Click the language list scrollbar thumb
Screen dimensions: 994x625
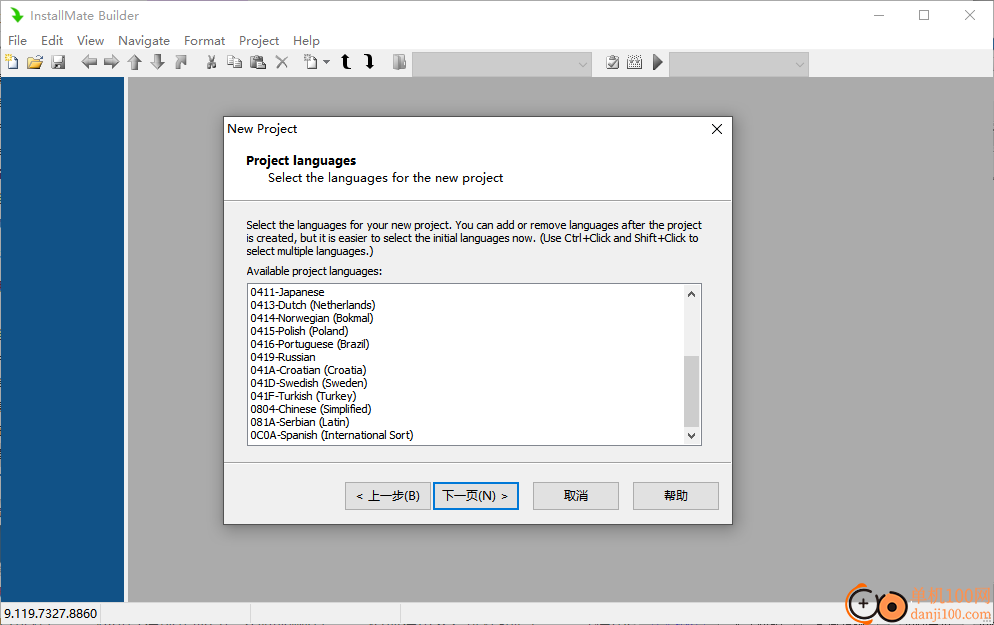pyautogui.click(x=692, y=391)
